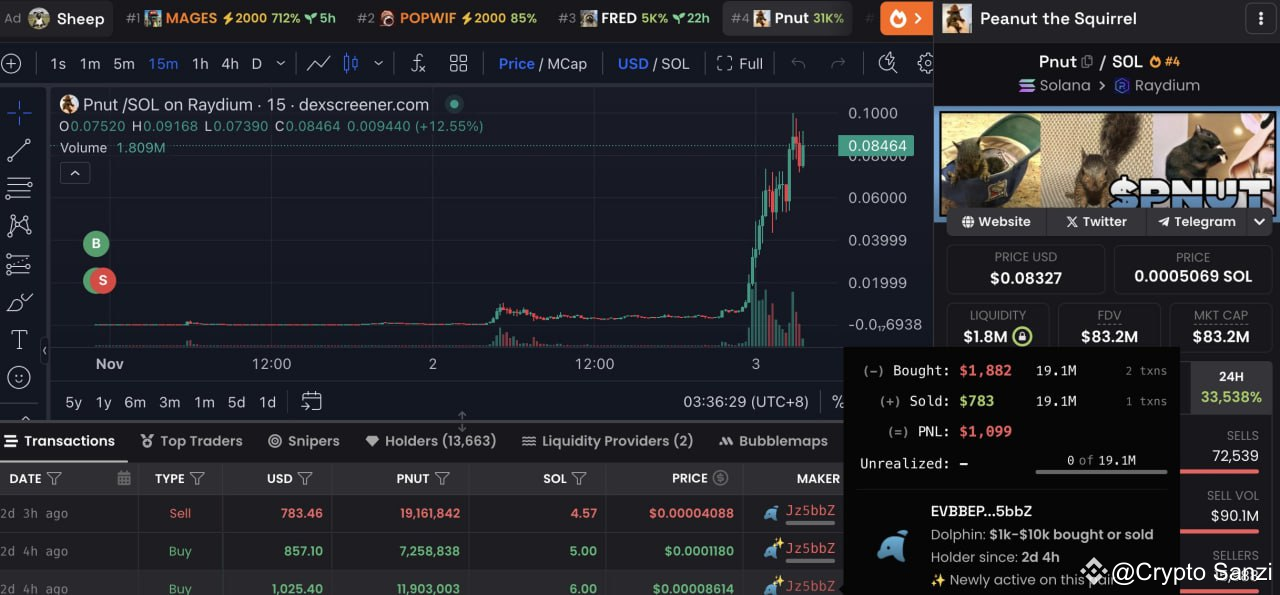1280x595 pixels.
Task: Select the 24H stats tab
Action: pos(1232,387)
